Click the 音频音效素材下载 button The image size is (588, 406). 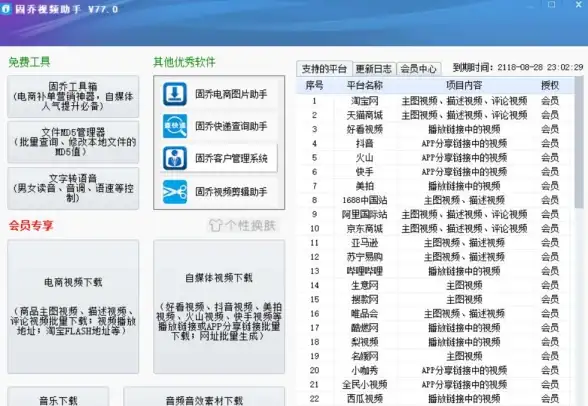tap(204, 397)
